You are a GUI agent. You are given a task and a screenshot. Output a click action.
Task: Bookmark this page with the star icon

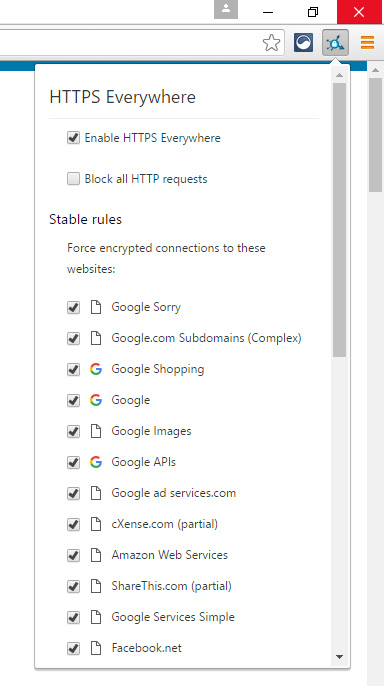tap(271, 43)
